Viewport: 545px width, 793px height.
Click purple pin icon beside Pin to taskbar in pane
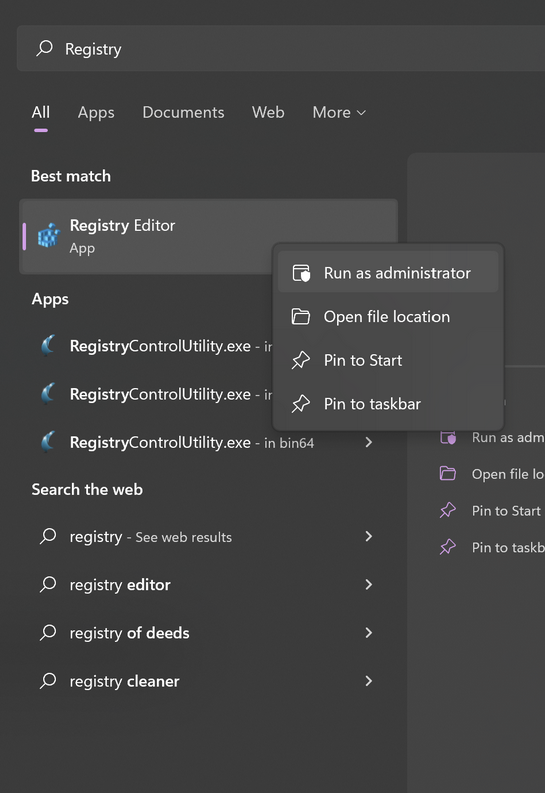[x=448, y=547]
